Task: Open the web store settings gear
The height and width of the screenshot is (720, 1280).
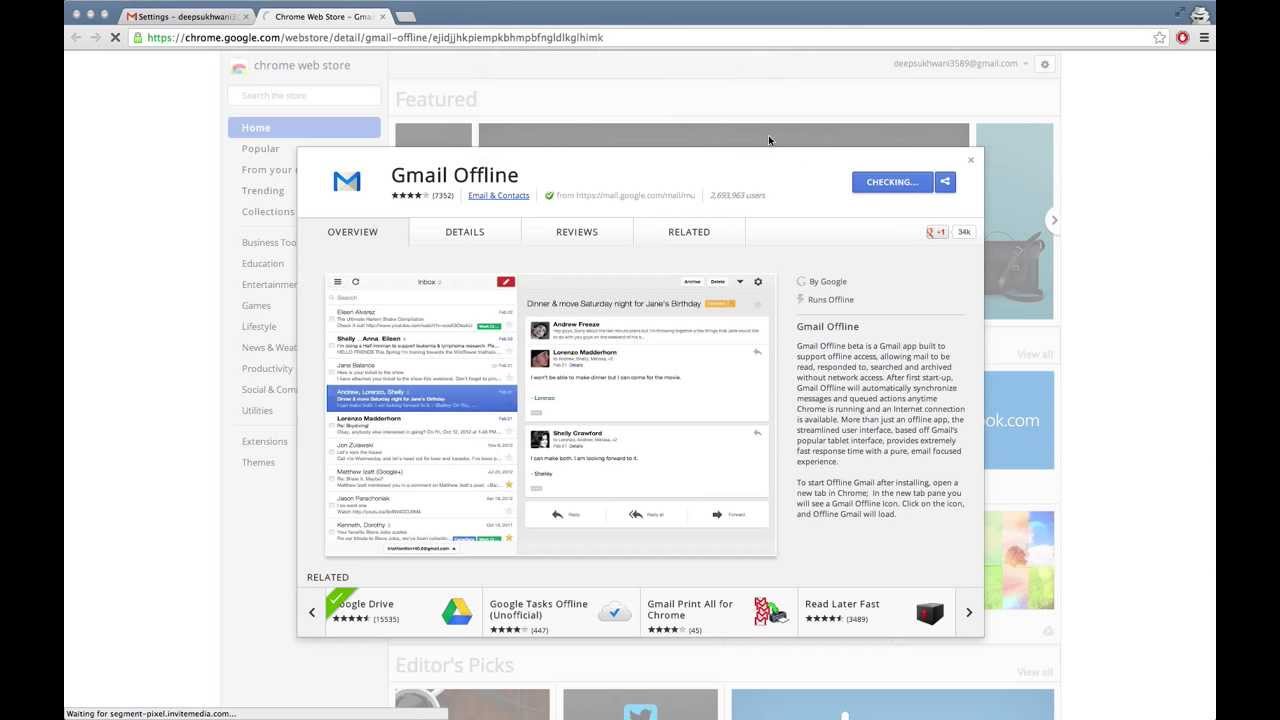Action: click(x=1045, y=64)
